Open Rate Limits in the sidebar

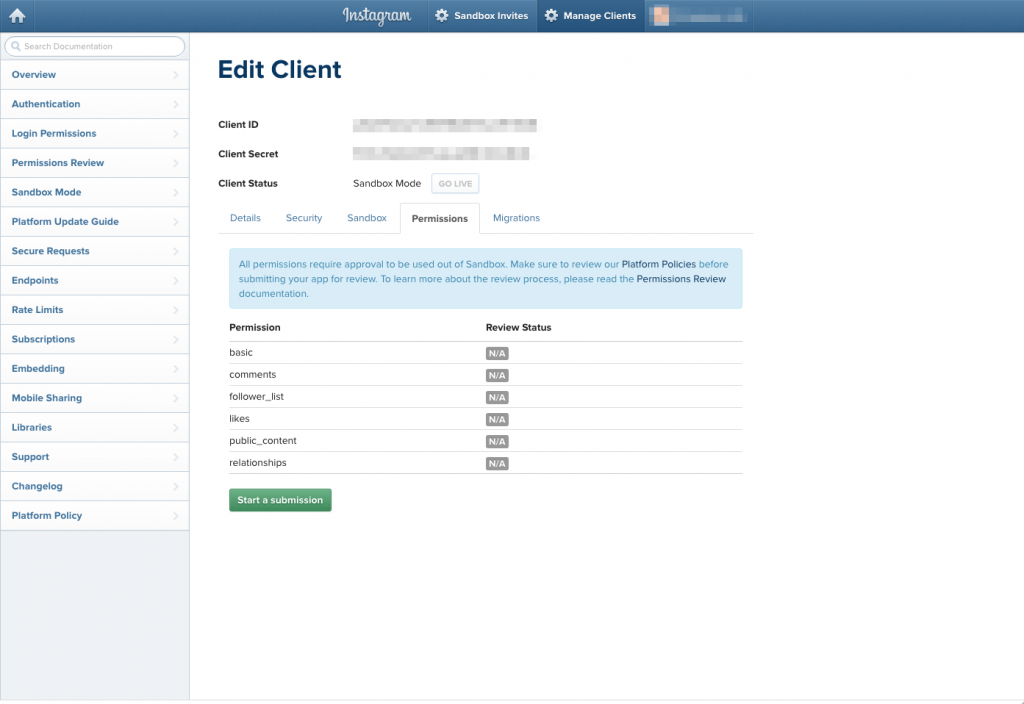click(38, 310)
